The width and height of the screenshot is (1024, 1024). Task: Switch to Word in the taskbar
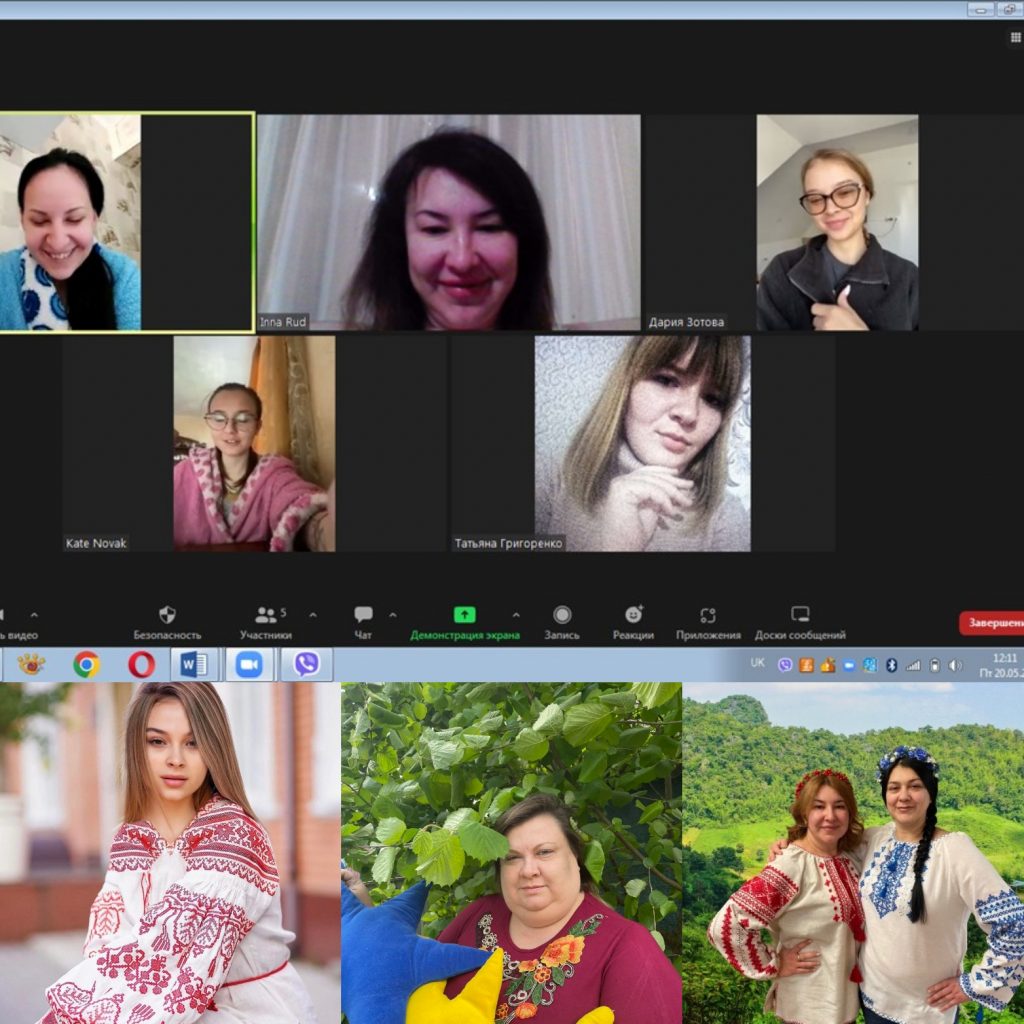point(195,664)
